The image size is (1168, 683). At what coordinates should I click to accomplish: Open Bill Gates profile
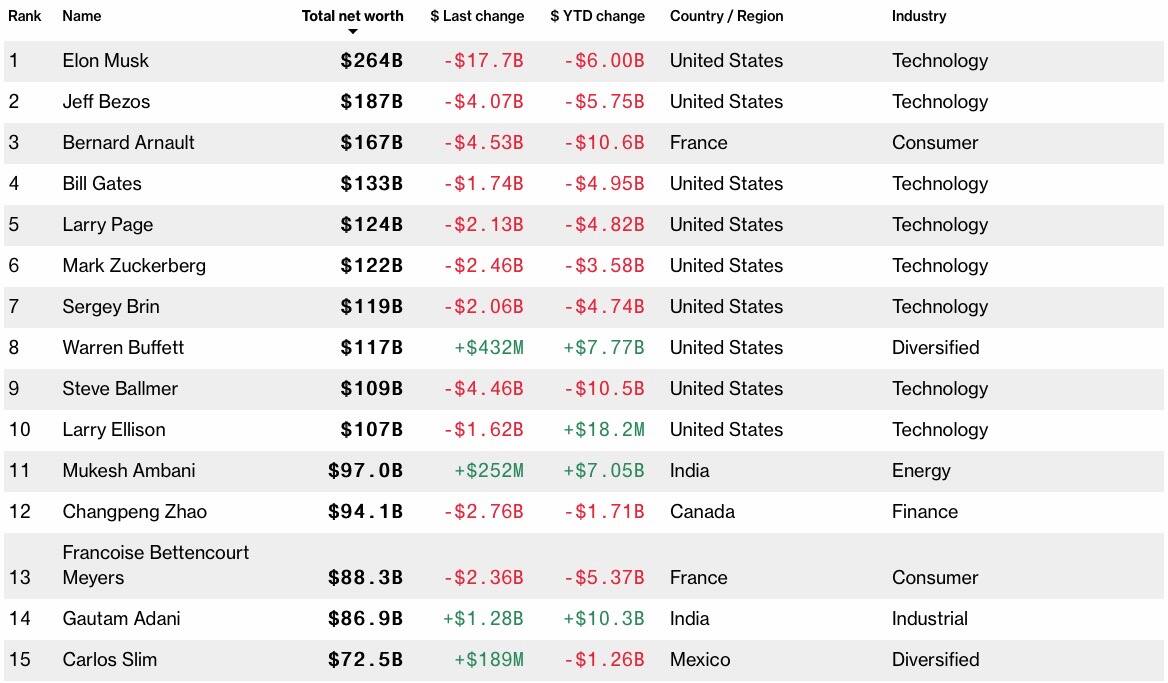pos(102,184)
